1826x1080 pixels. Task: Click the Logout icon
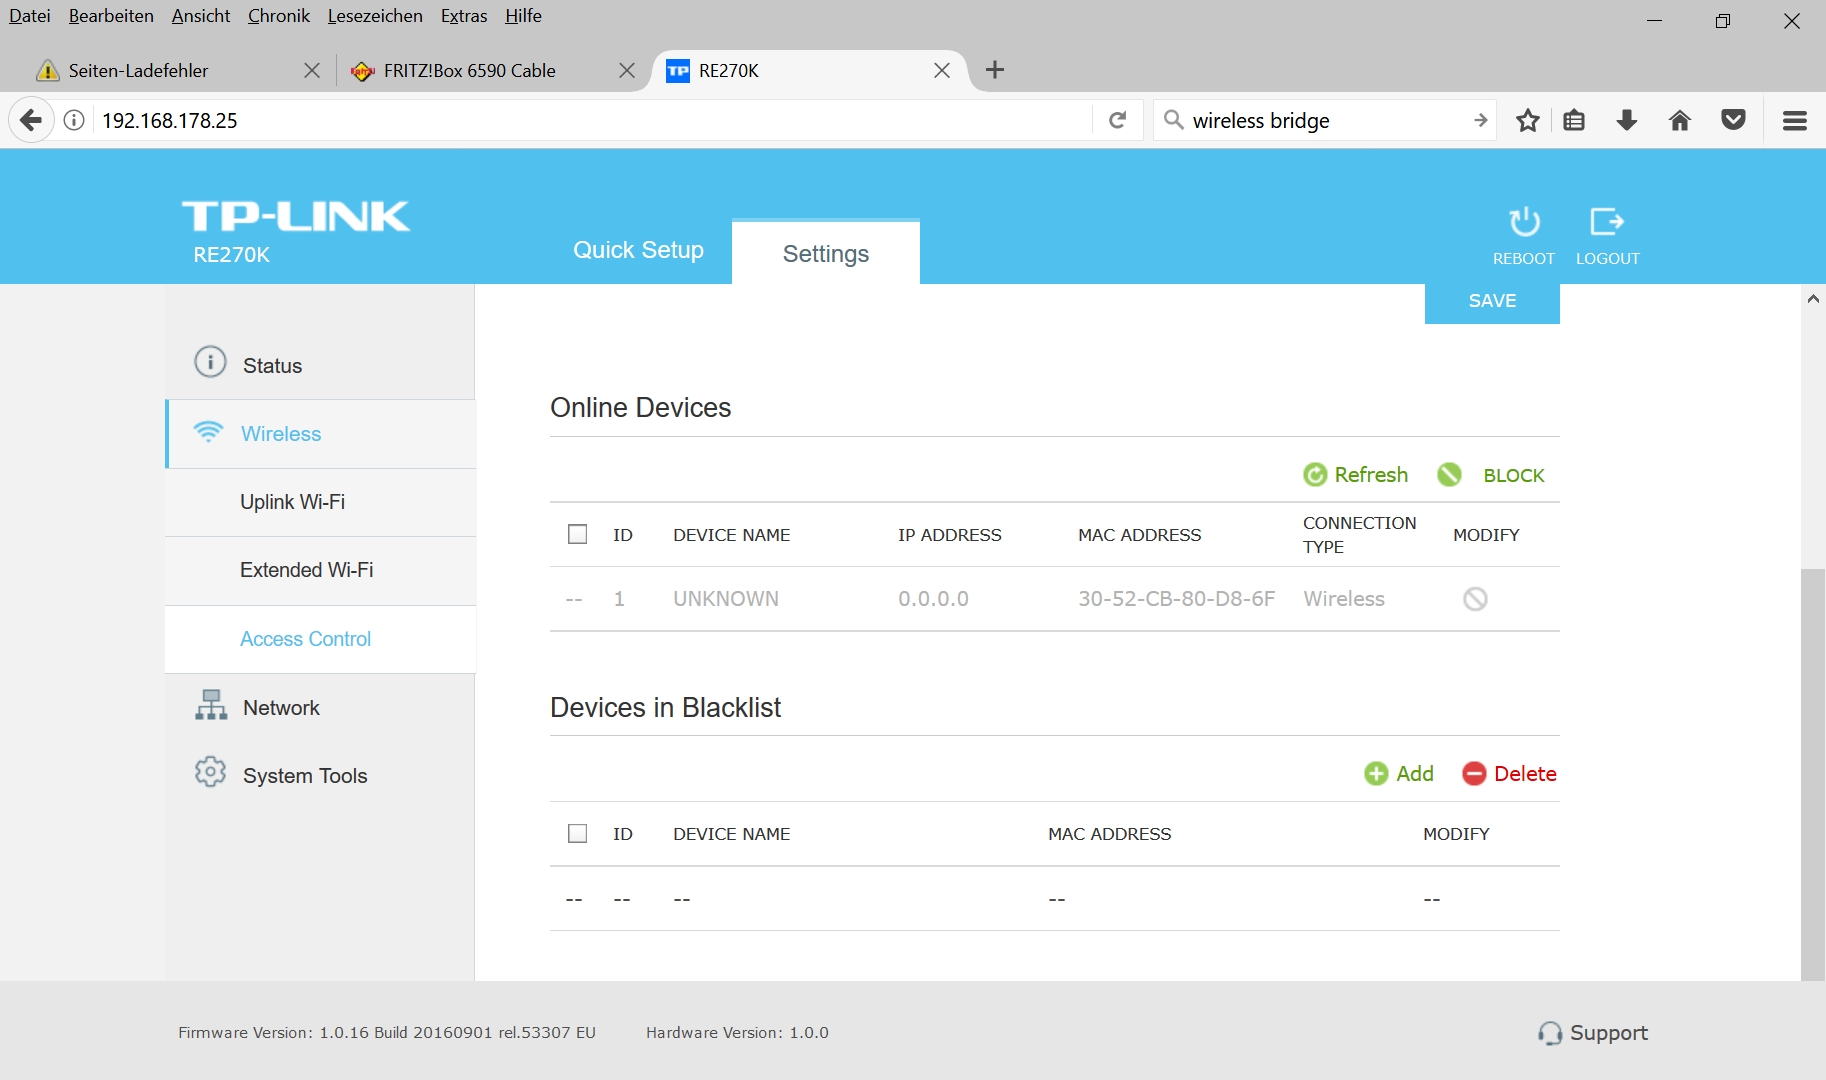point(1607,222)
